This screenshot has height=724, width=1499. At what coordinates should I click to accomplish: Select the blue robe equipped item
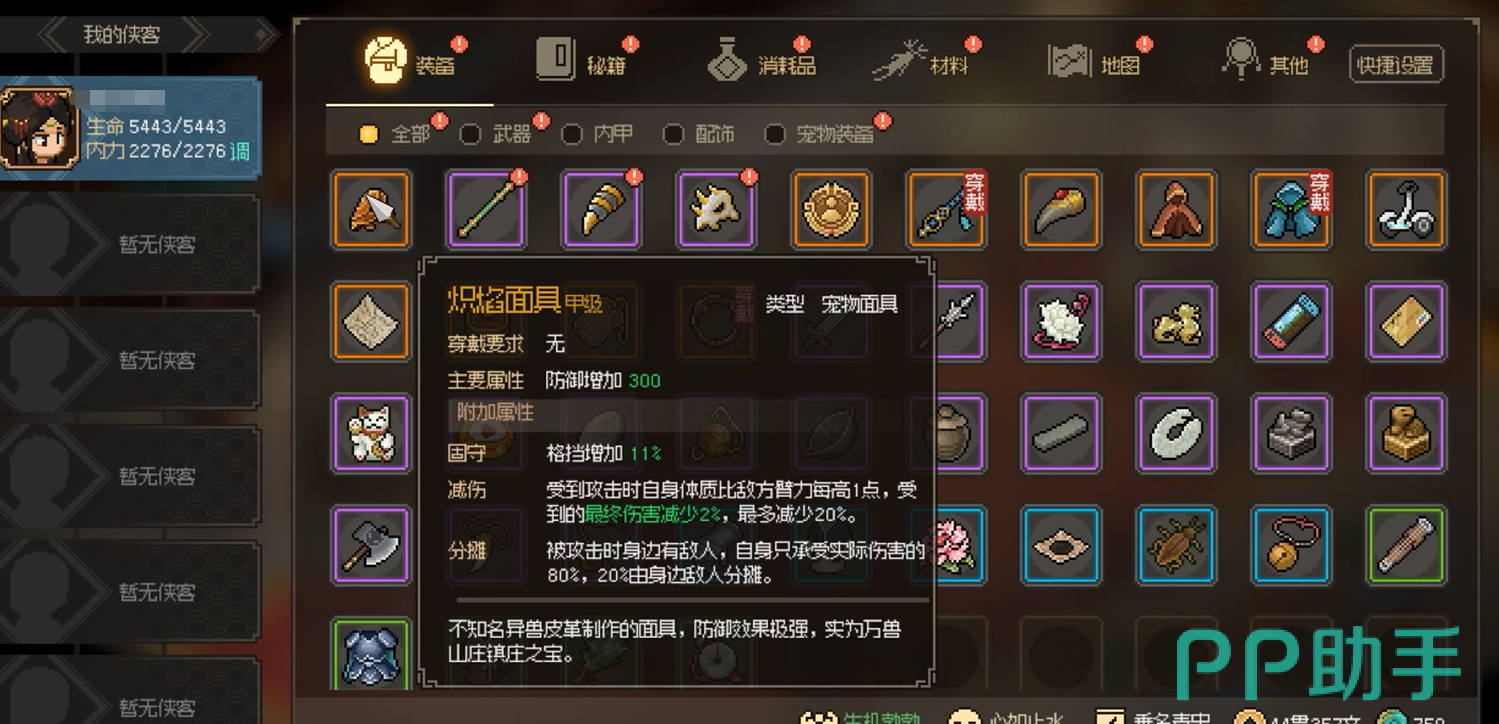click(x=1290, y=210)
